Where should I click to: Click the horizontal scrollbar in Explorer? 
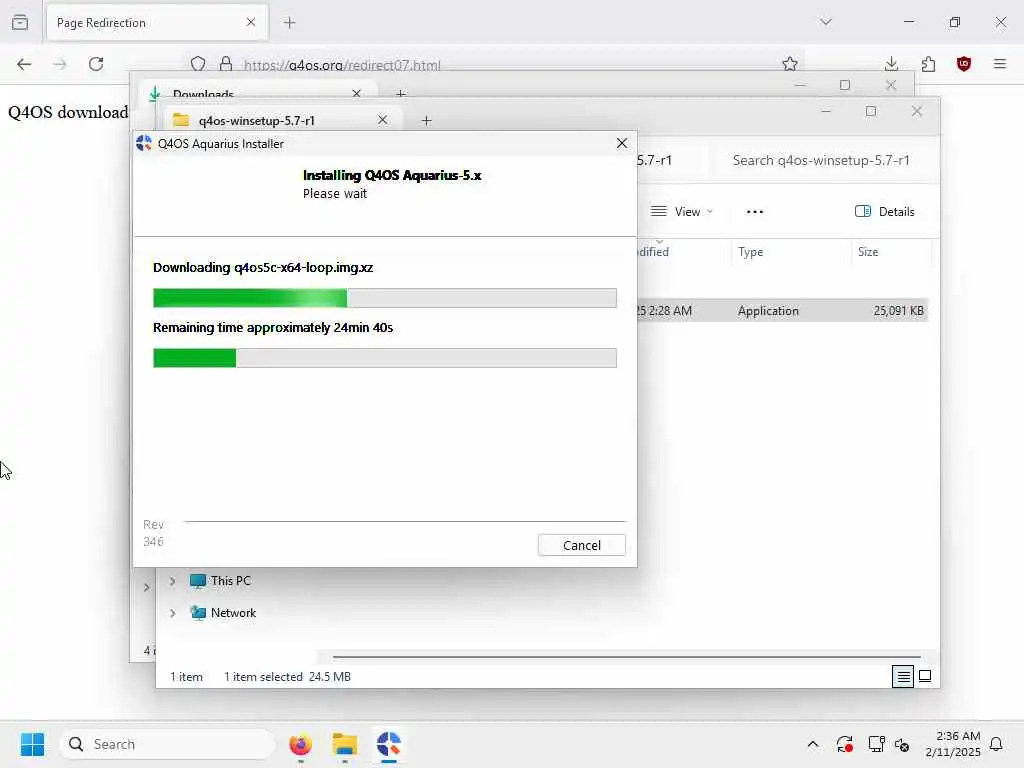(627, 656)
